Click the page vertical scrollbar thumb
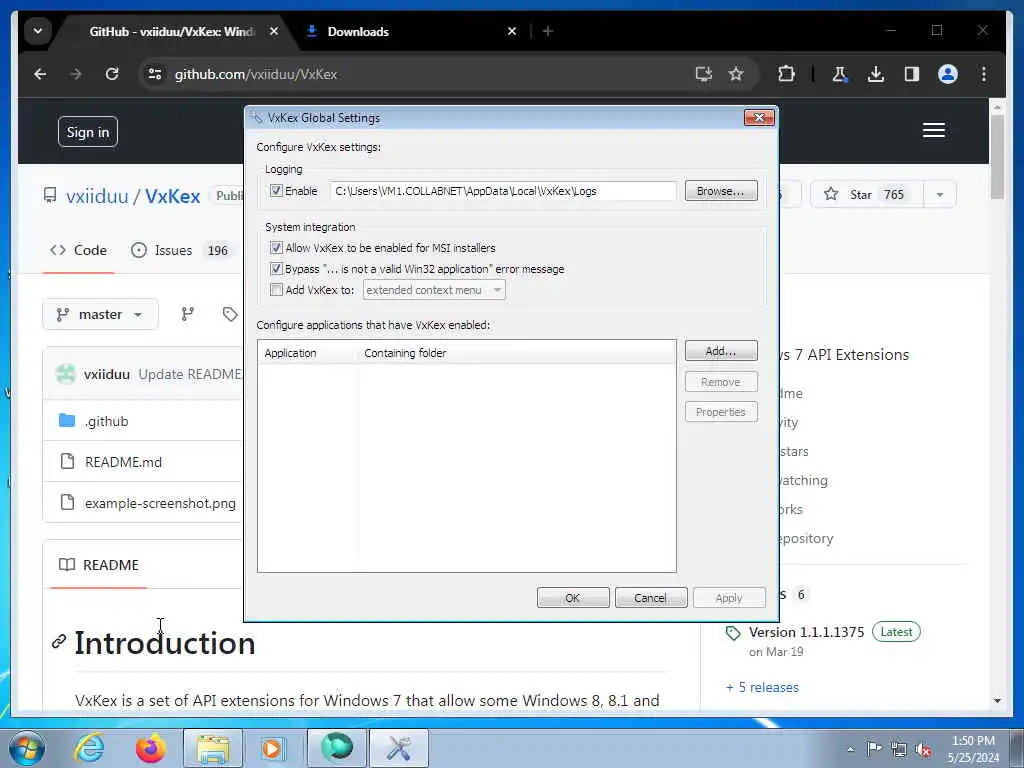This screenshot has width=1024, height=768. [x=997, y=157]
